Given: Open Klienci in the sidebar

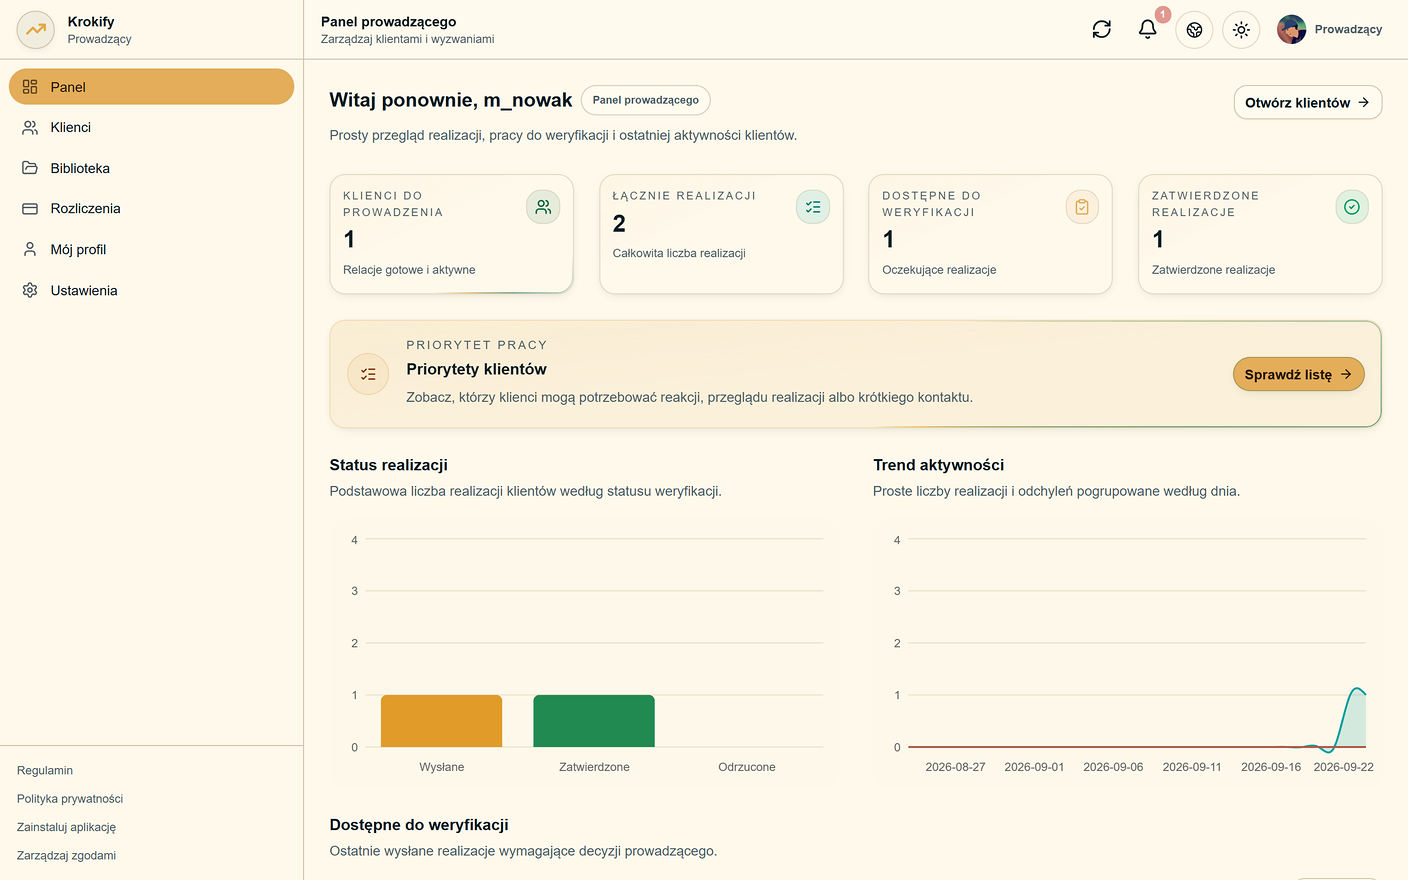Looking at the screenshot, I should [151, 127].
